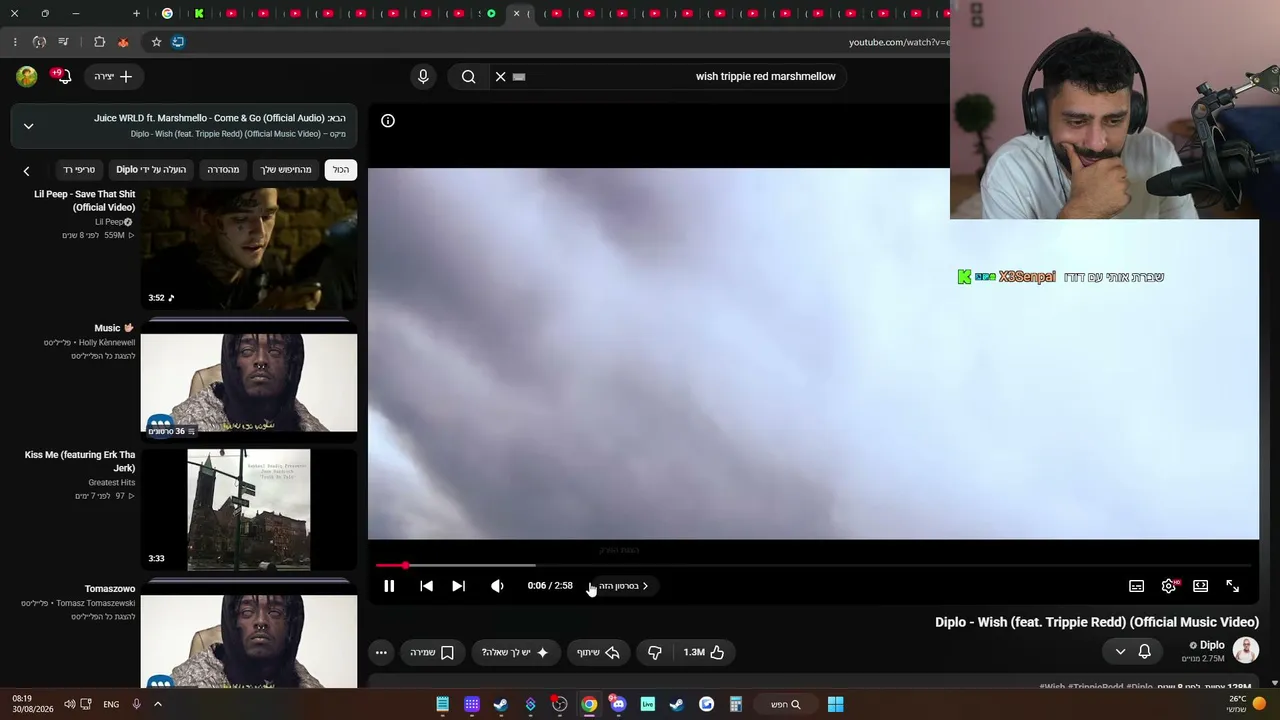Open the notification bell dropdown for Diplo

coord(1132,652)
